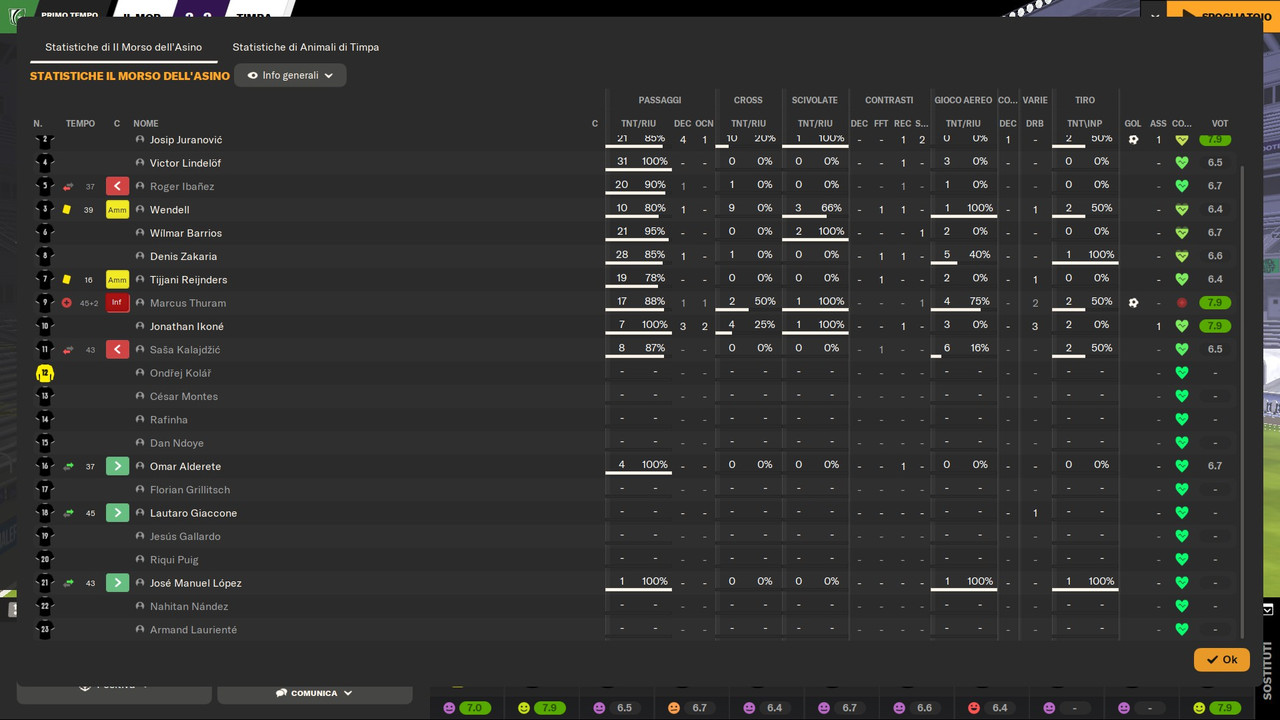
Task: Click Tijjani Reijnders' yellow Amm badge
Action: tap(117, 280)
